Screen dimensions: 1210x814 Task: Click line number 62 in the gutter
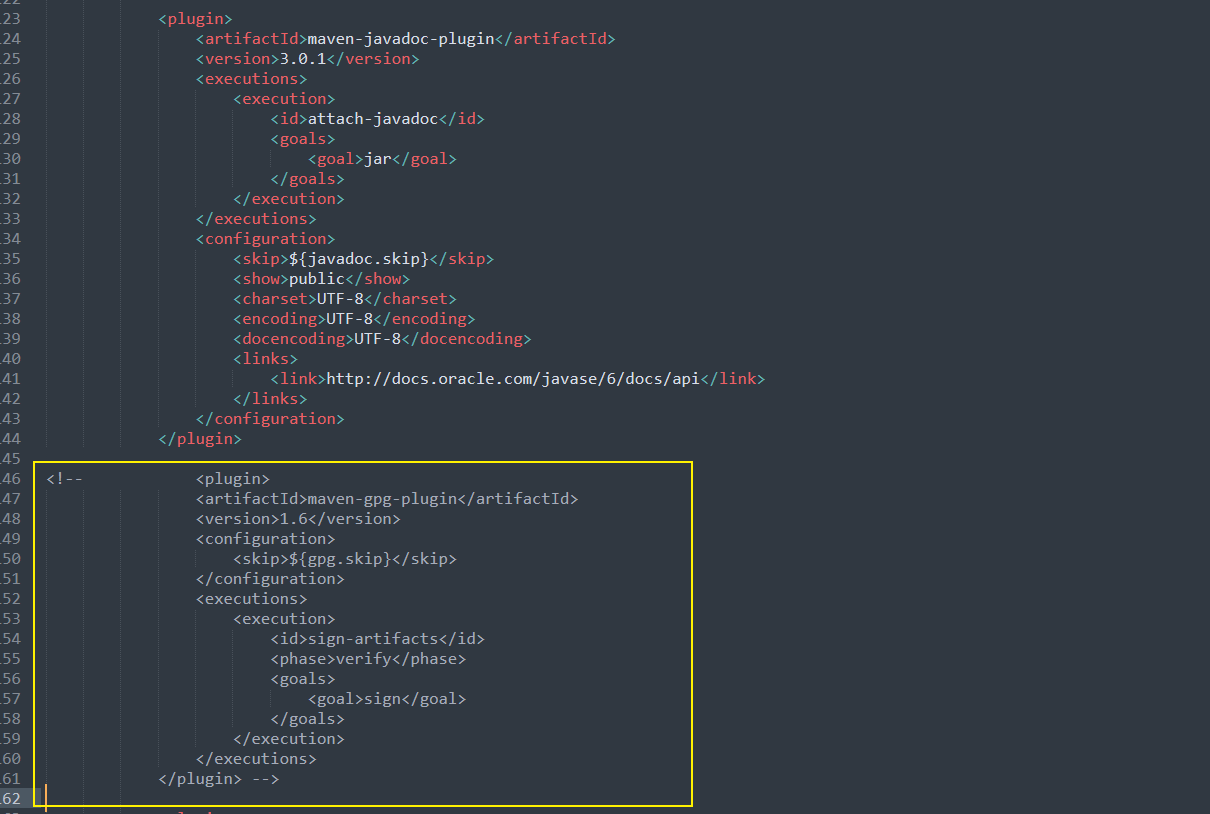(12, 799)
